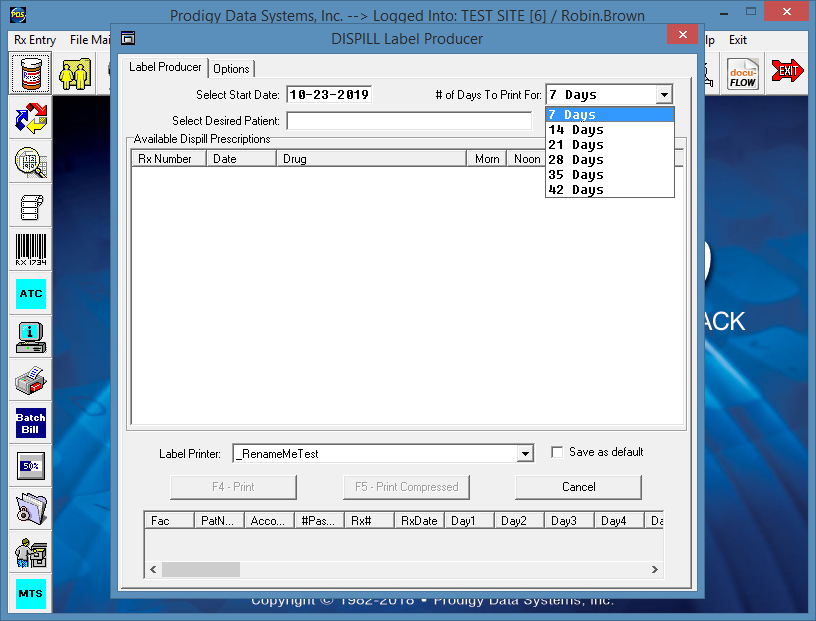Open the Label Printer dropdown
This screenshot has width=816, height=621.
tap(525, 454)
